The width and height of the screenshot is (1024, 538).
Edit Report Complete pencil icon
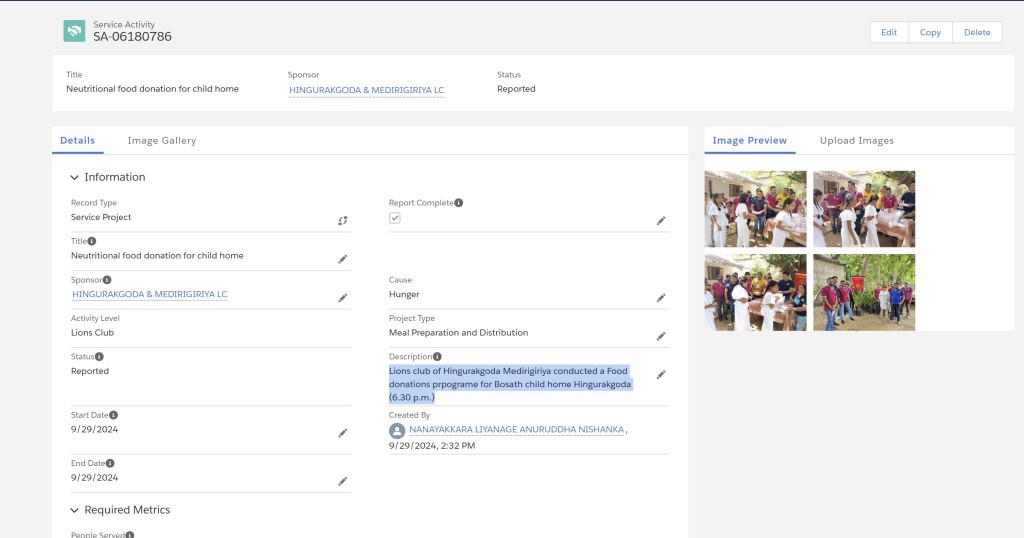click(661, 221)
